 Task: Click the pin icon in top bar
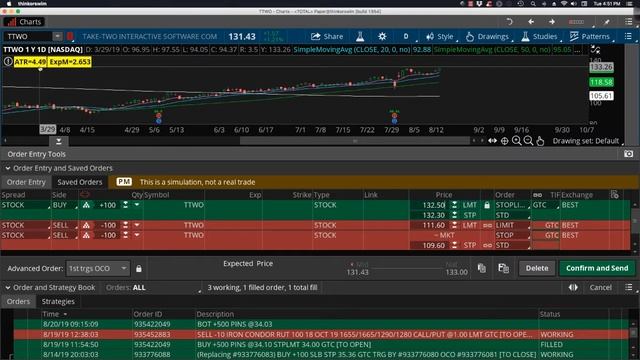[x=607, y=22]
